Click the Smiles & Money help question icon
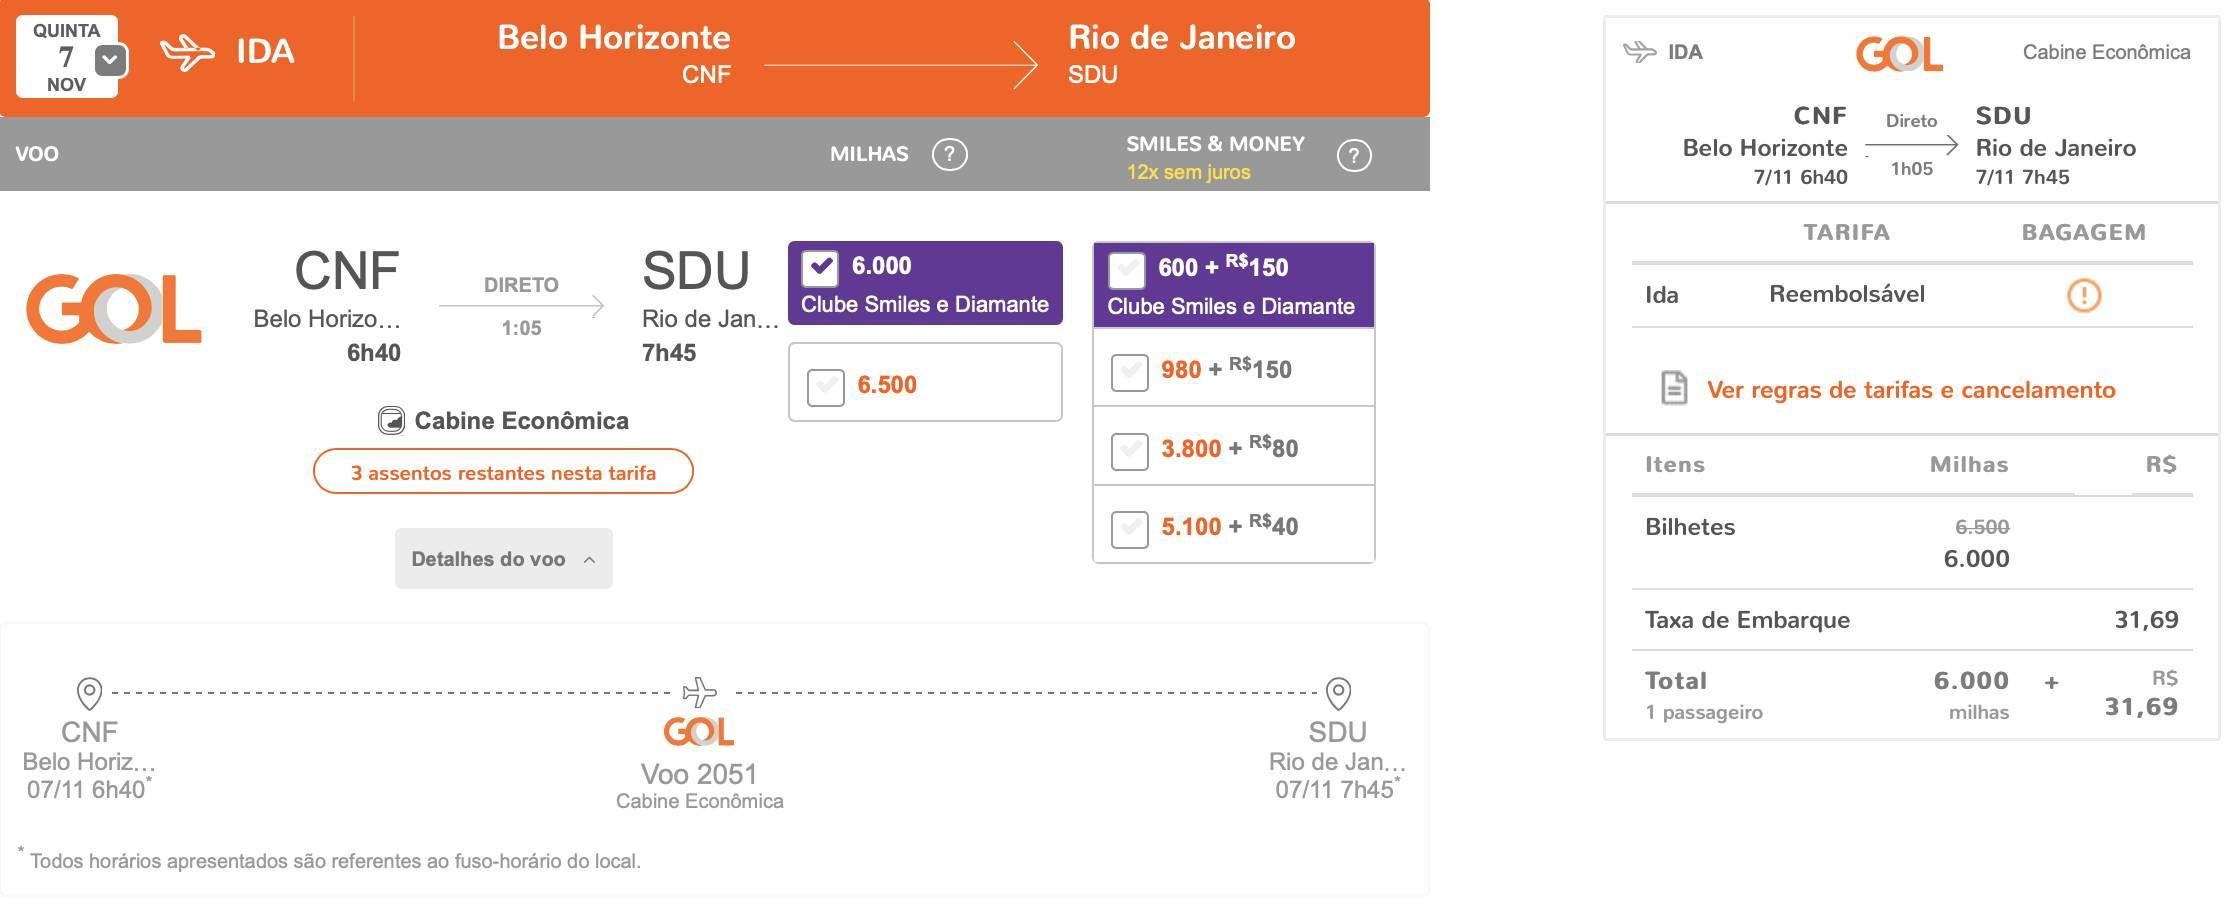Screen dimensions: 2228x912 tap(1354, 156)
